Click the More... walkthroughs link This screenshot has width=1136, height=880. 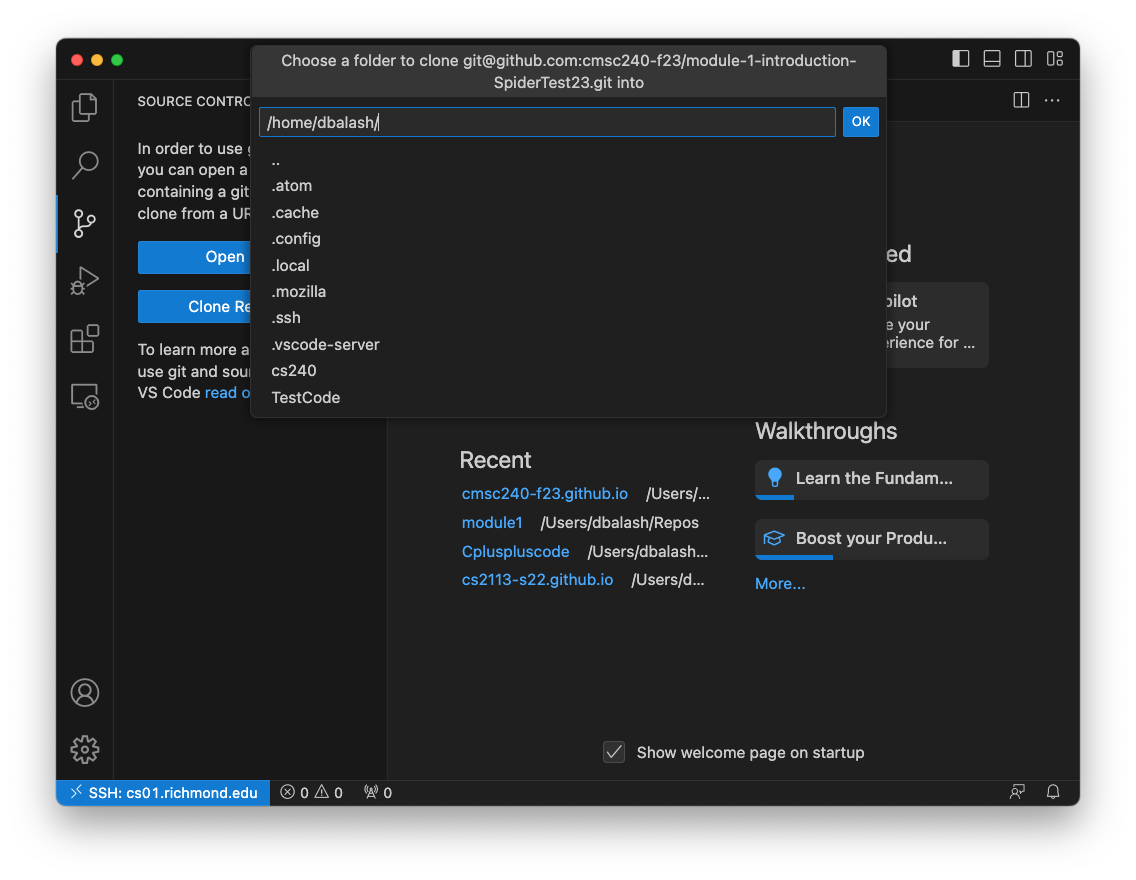780,584
